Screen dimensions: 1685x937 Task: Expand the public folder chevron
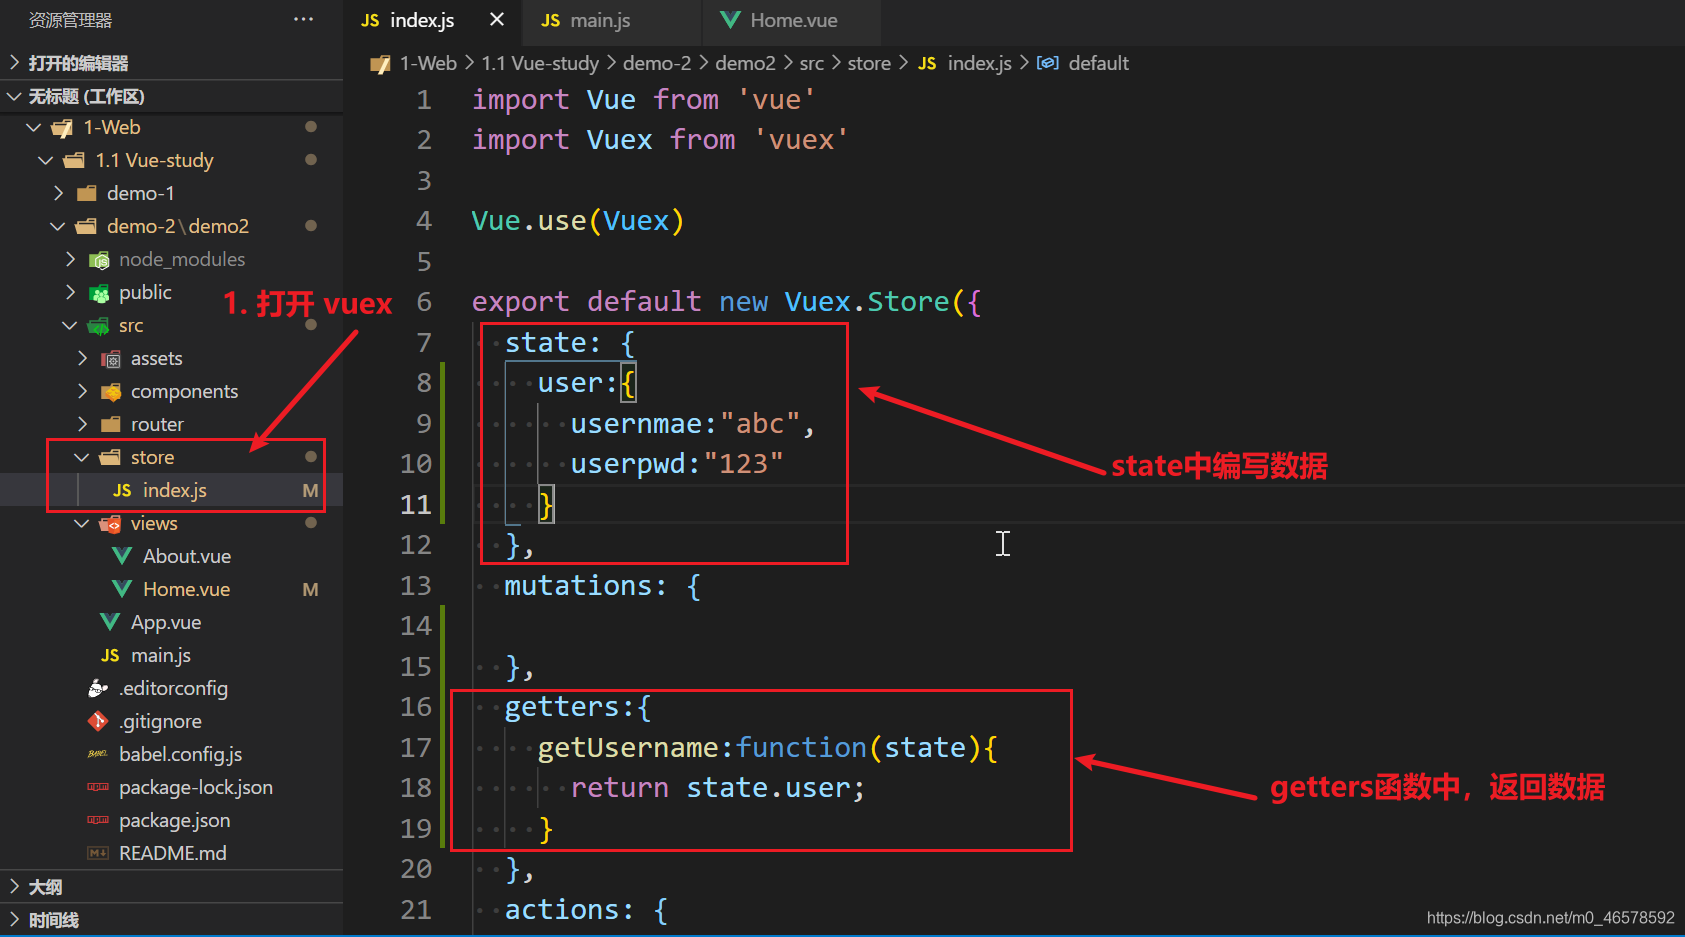click(70, 292)
